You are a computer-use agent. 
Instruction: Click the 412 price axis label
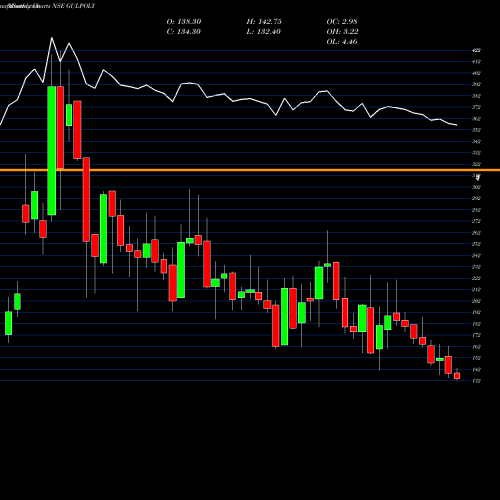[476, 62]
